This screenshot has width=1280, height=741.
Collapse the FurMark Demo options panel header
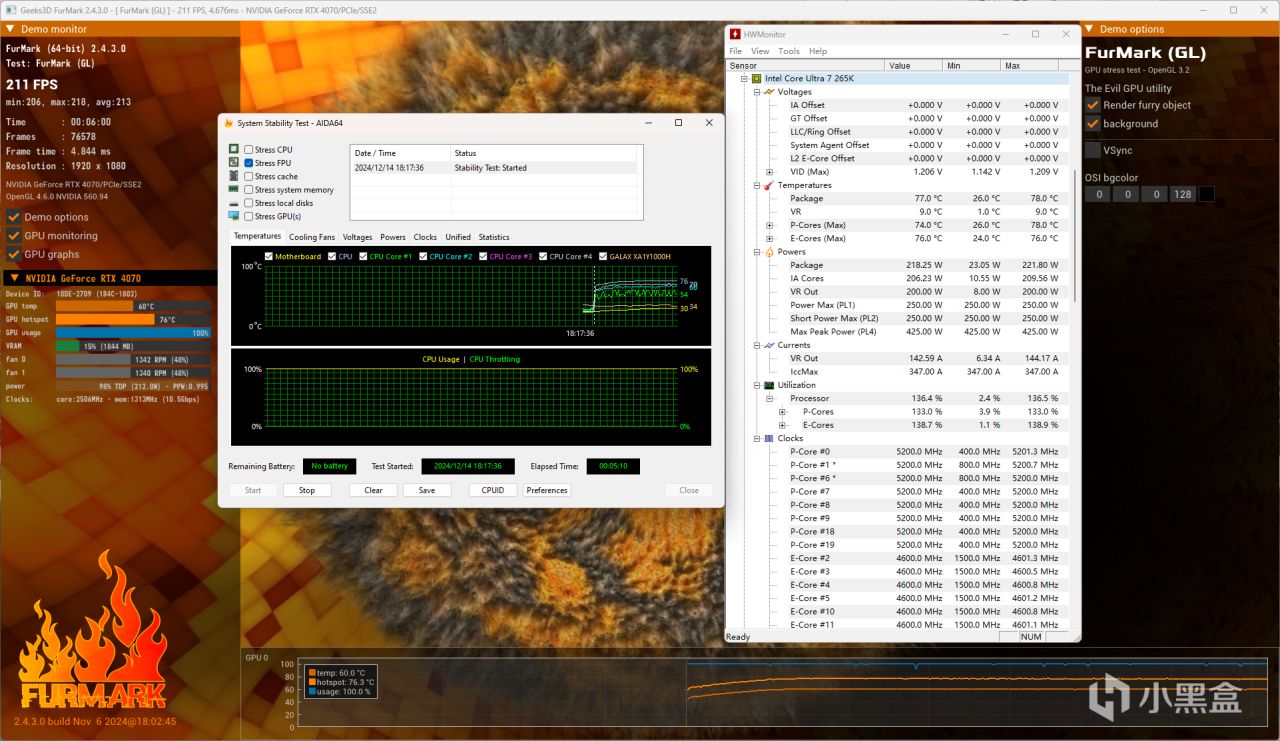pyautogui.click(x=1181, y=29)
